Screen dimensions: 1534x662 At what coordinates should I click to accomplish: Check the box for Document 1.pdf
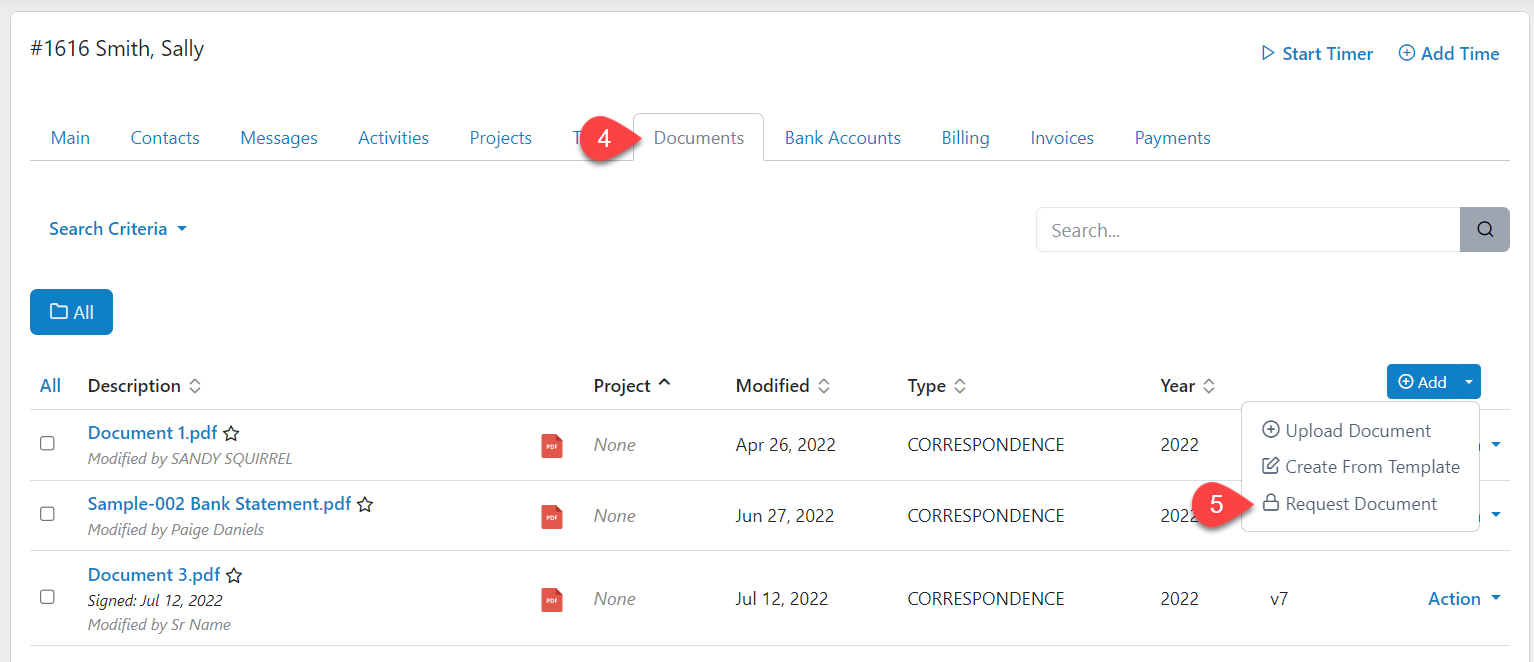47,443
